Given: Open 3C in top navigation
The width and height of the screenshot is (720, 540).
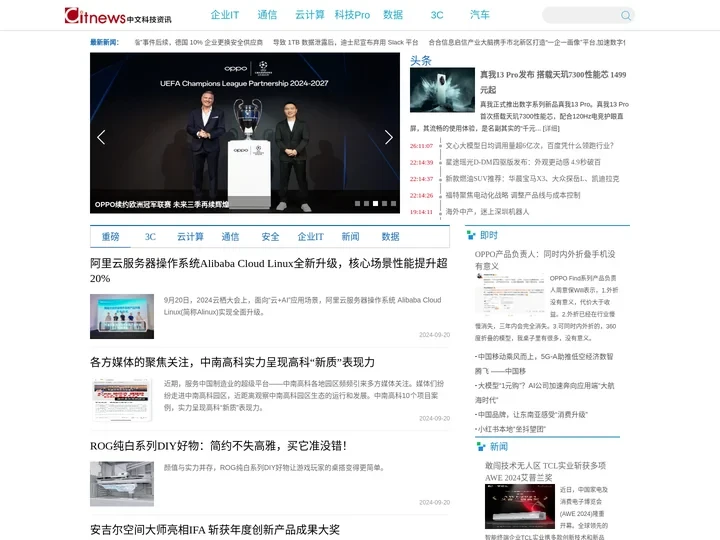Looking at the screenshot, I should [437, 15].
